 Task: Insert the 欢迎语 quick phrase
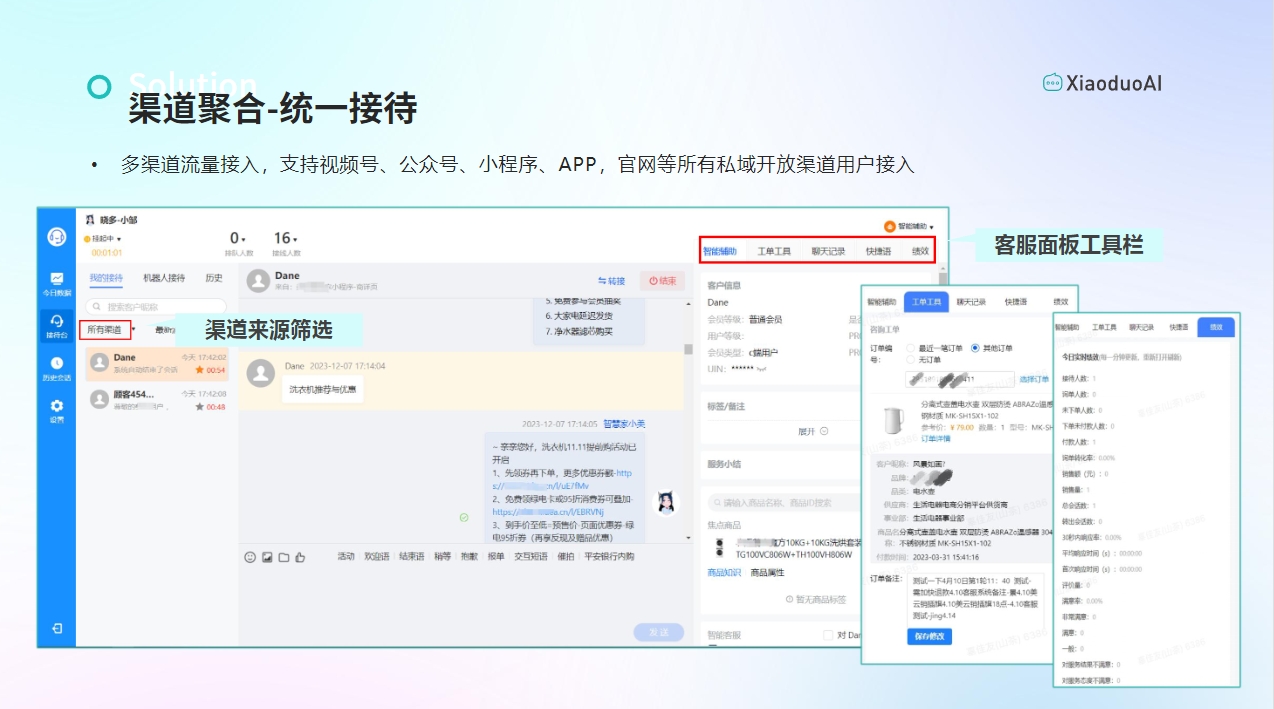tap(377, 557)
